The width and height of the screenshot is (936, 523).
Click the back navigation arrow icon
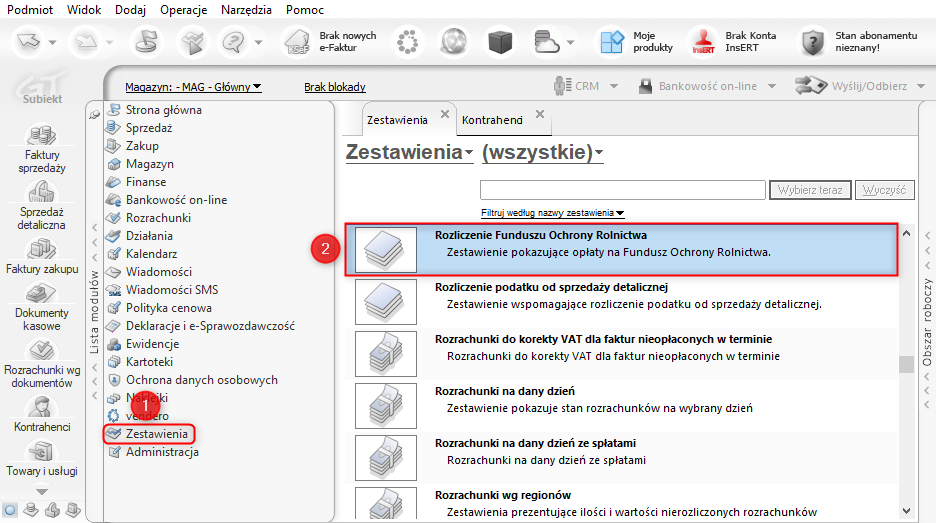[29, 42]
